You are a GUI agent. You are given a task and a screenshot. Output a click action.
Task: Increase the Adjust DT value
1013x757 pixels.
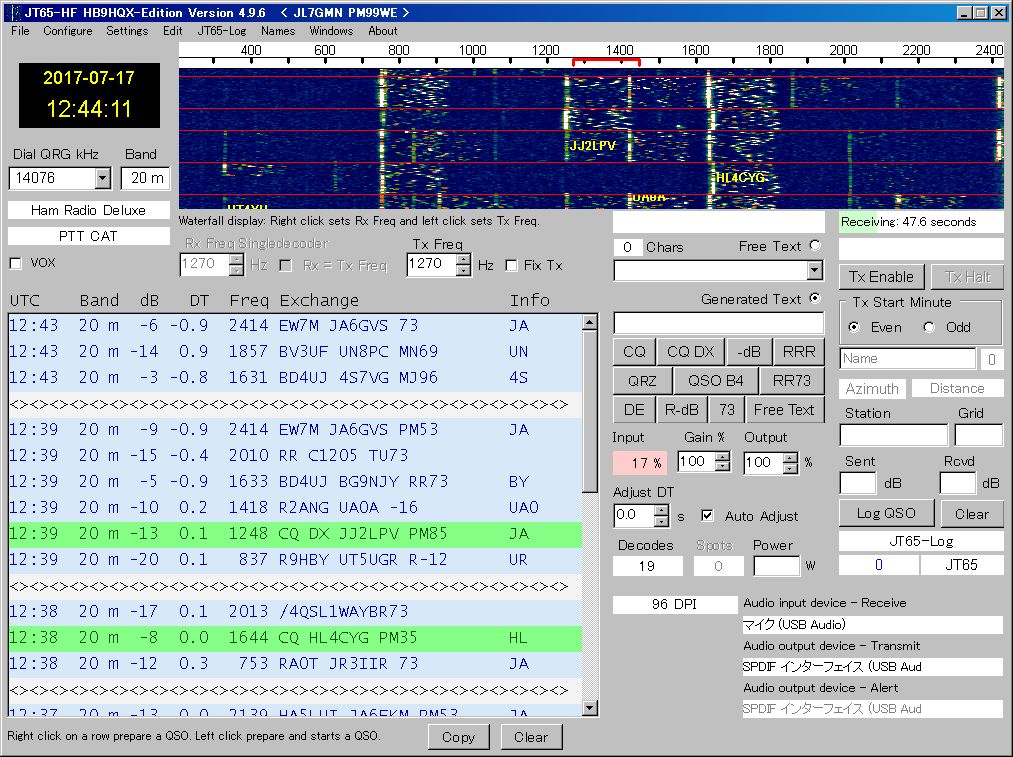(661, 510)
